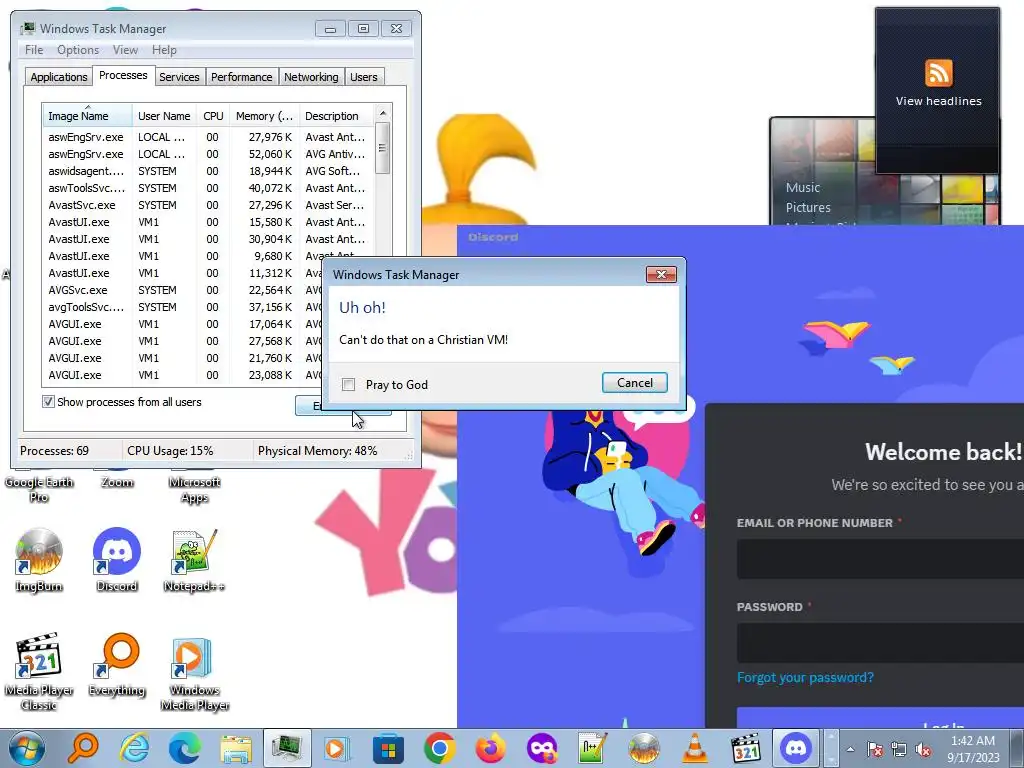Open the Everything desktop shortcut

click(x=117, y=665)
